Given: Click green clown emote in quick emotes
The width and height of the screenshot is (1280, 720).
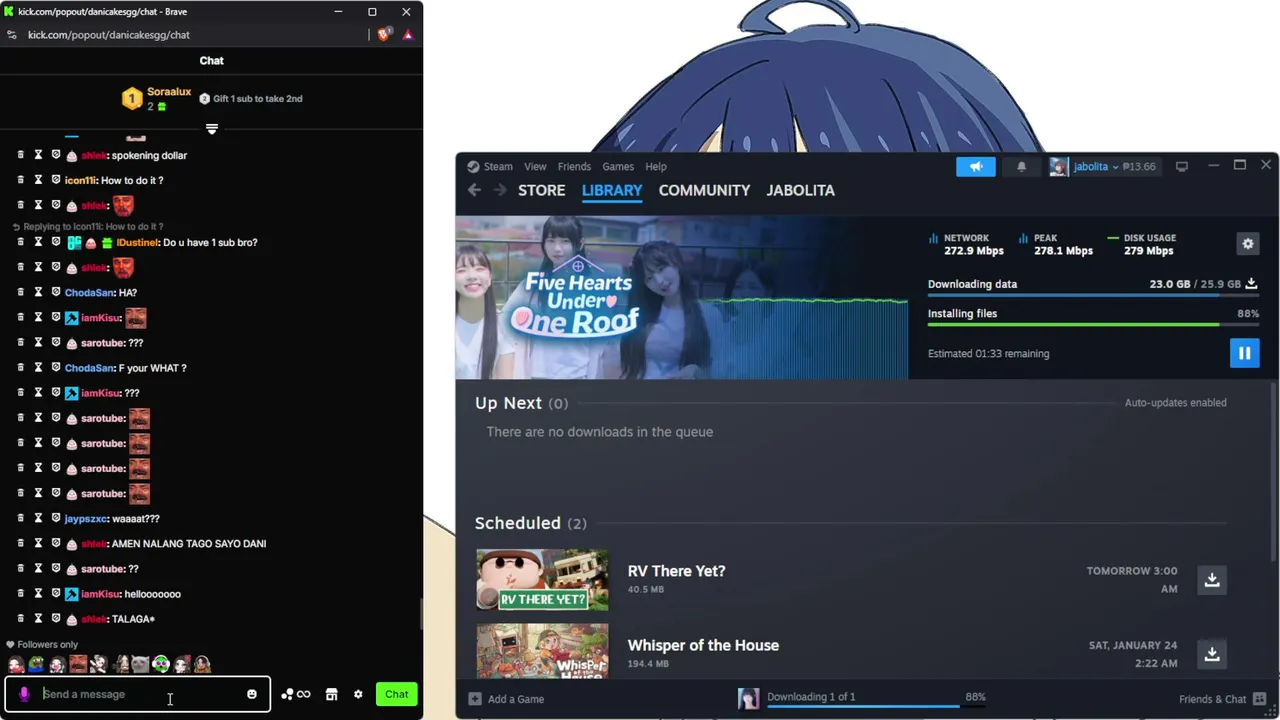Looking at the screenshot, I should 161,664.
